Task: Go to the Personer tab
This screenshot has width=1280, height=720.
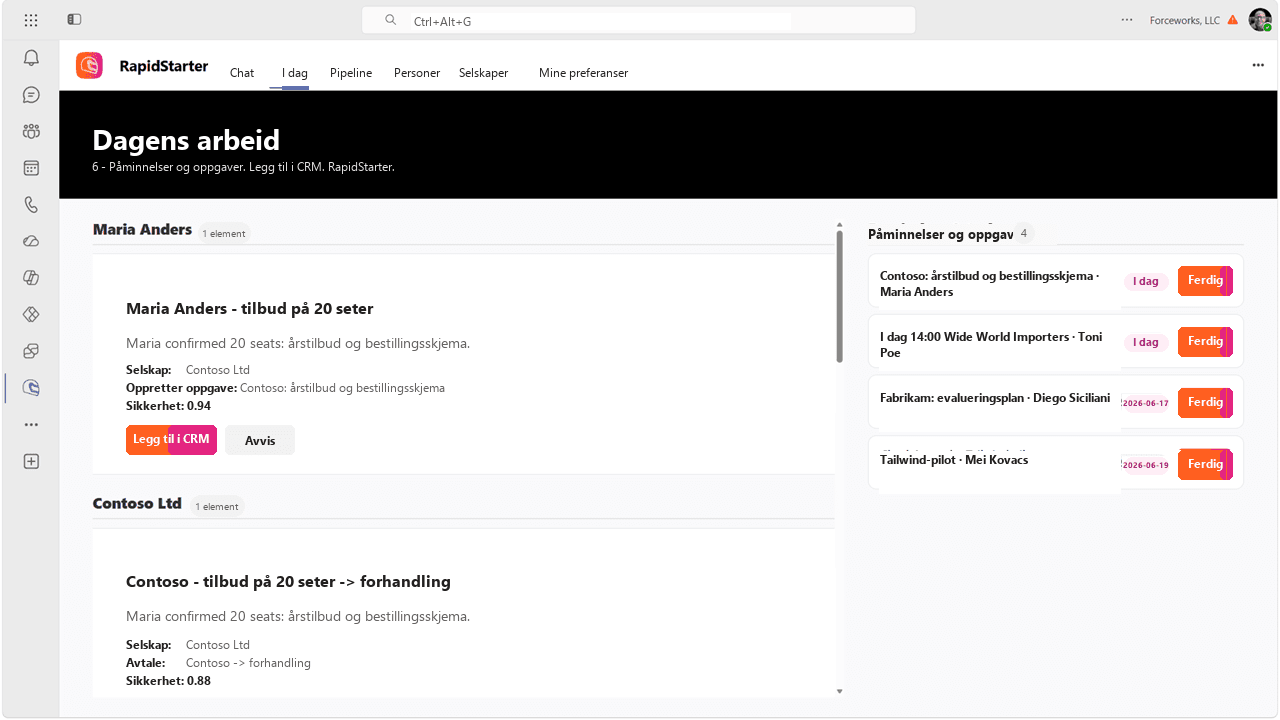Action: (417, 73)
